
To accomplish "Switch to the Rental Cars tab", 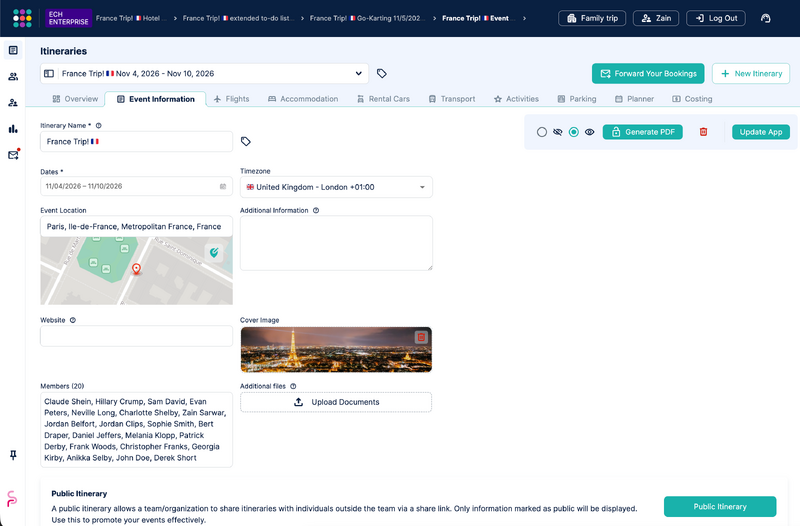I will 383,99.
